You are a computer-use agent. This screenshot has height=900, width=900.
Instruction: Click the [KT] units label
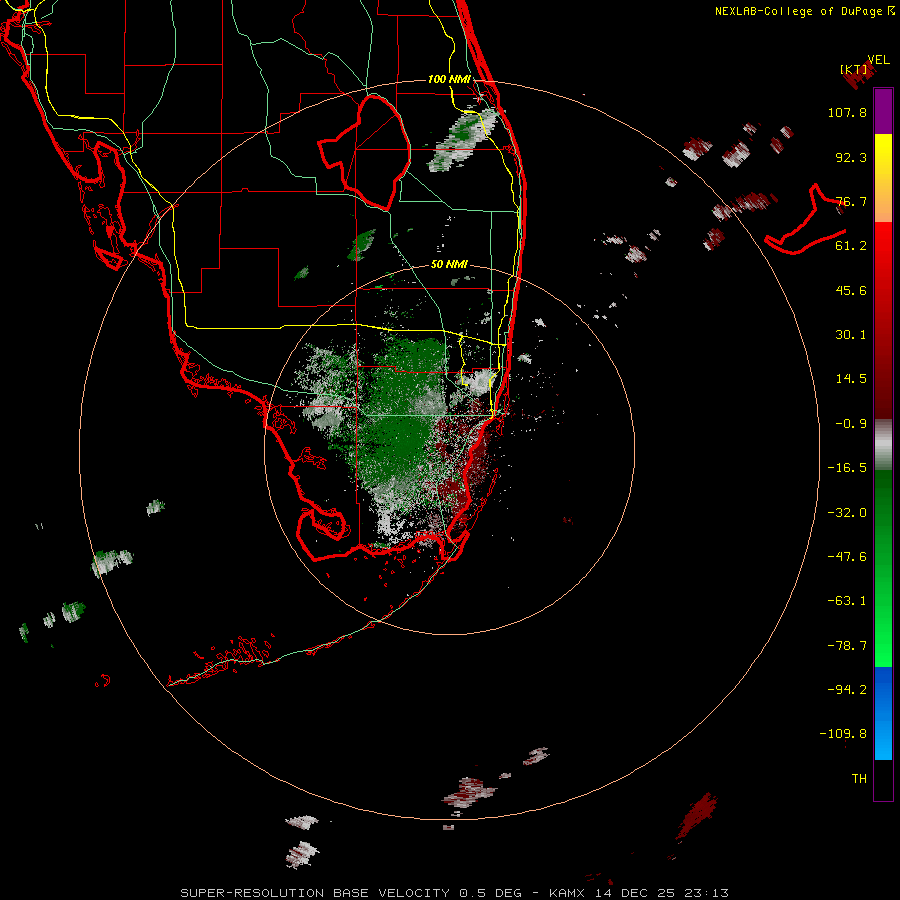pyautogui.click(x=854, y=69)
